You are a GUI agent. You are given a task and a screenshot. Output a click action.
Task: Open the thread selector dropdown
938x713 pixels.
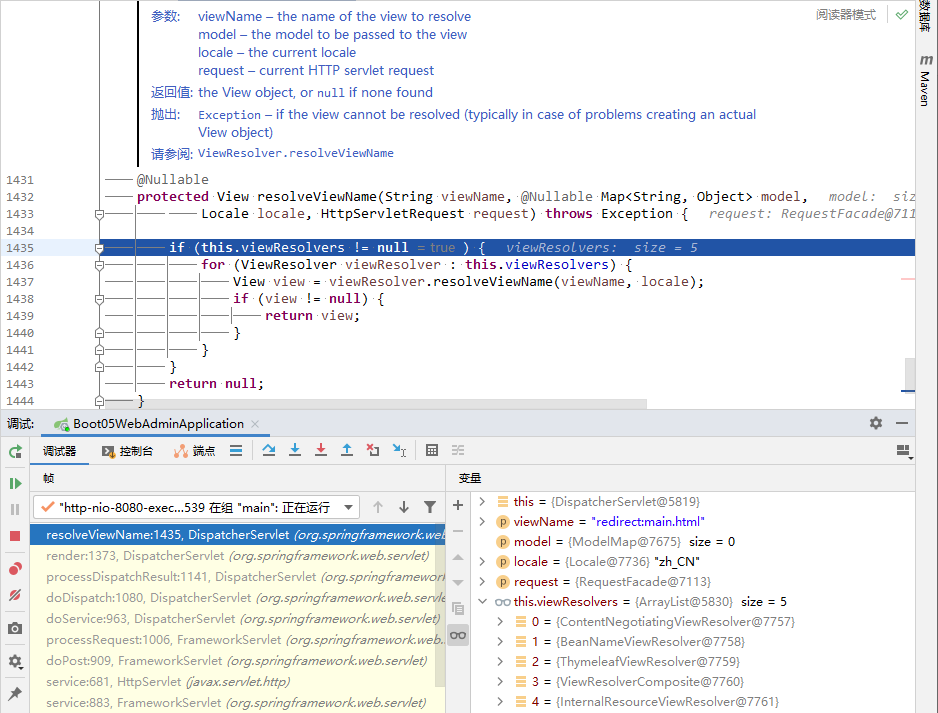[x=196, y=508]
